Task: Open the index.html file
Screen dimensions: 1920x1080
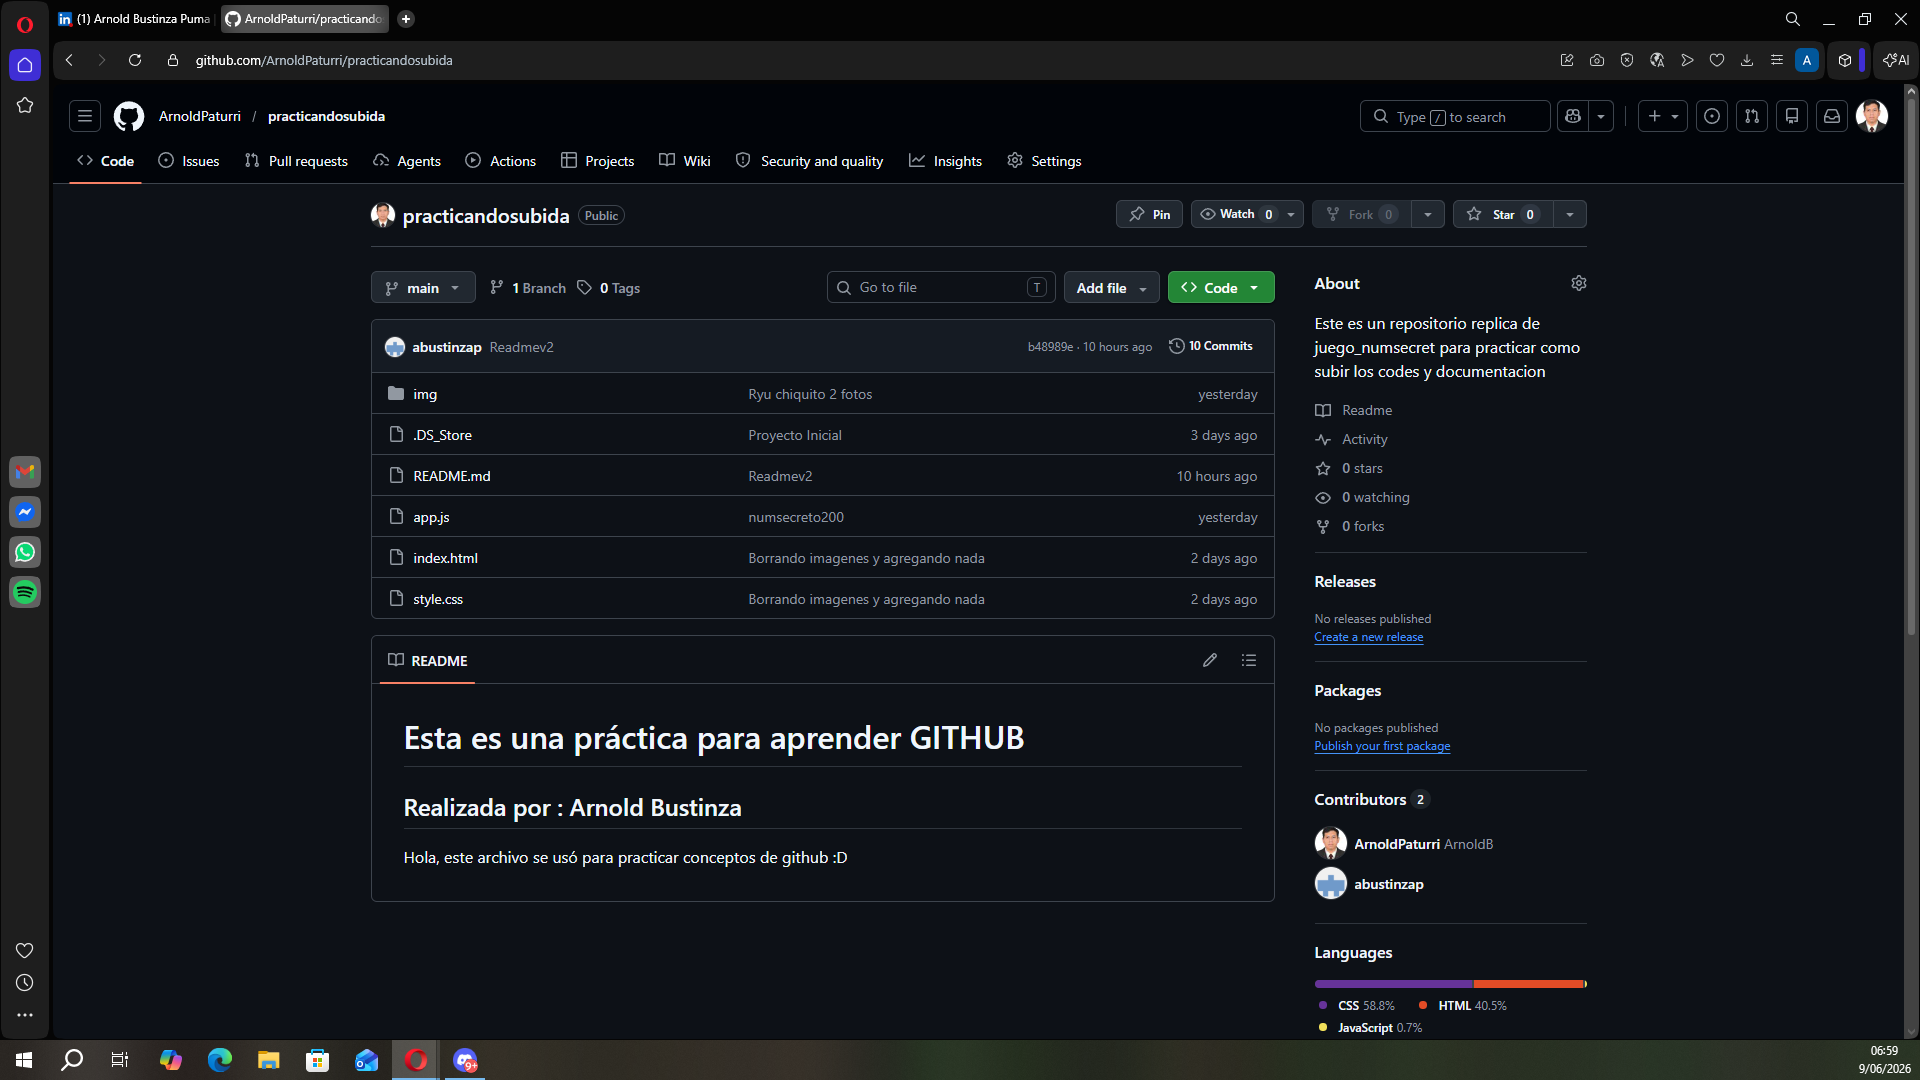Action: (x=445, y=558)
